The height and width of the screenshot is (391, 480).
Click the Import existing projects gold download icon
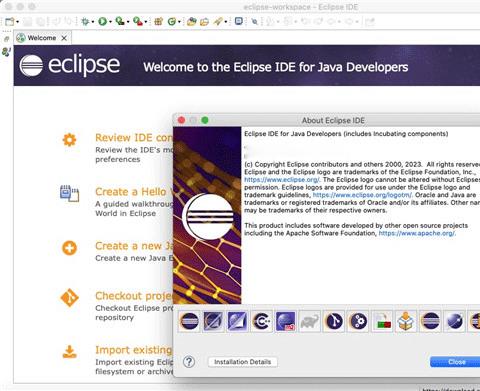coord(69,352)
